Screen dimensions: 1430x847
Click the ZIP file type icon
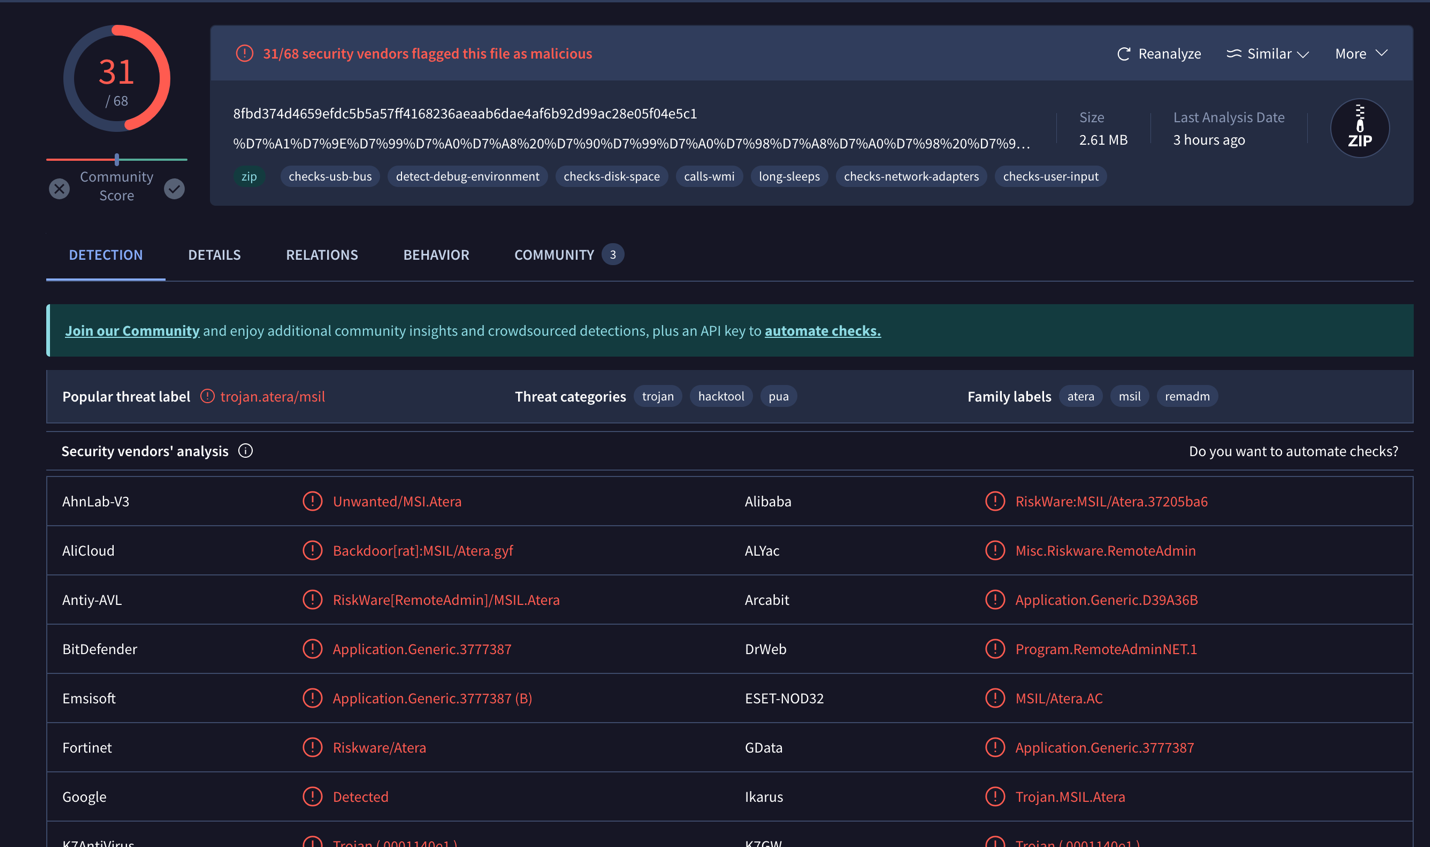1360,128
